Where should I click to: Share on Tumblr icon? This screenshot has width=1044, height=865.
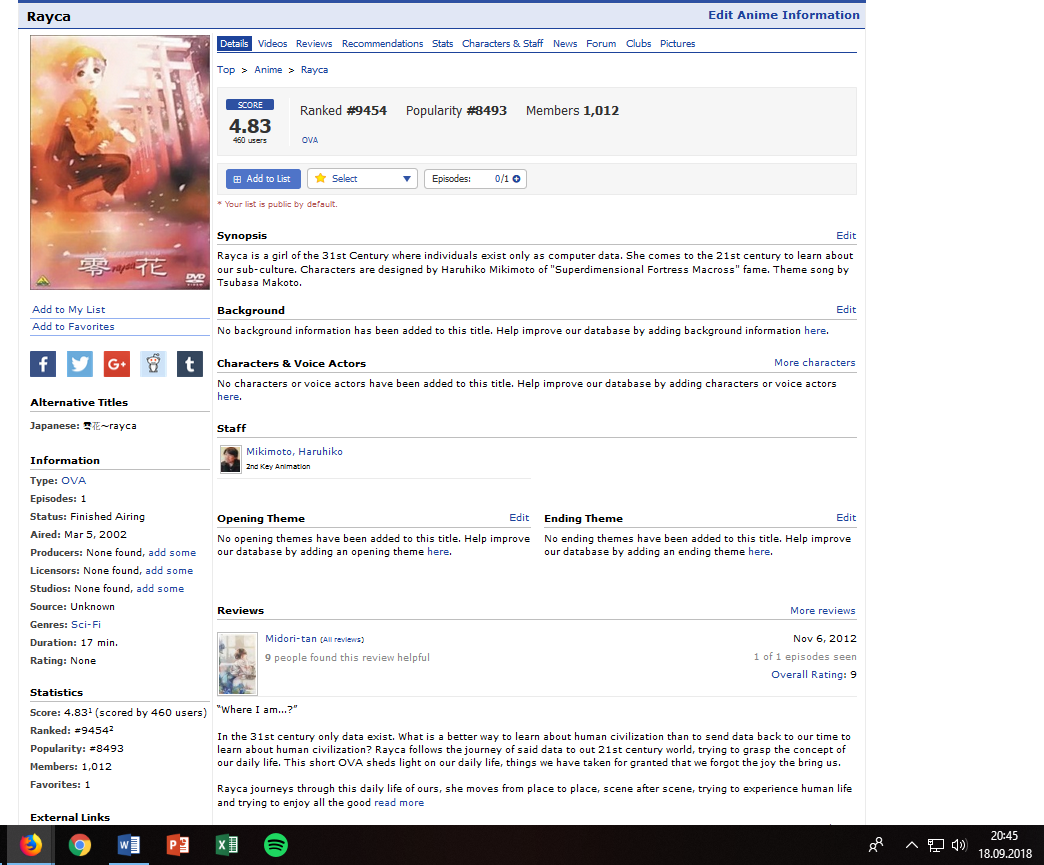click(190, 364)
